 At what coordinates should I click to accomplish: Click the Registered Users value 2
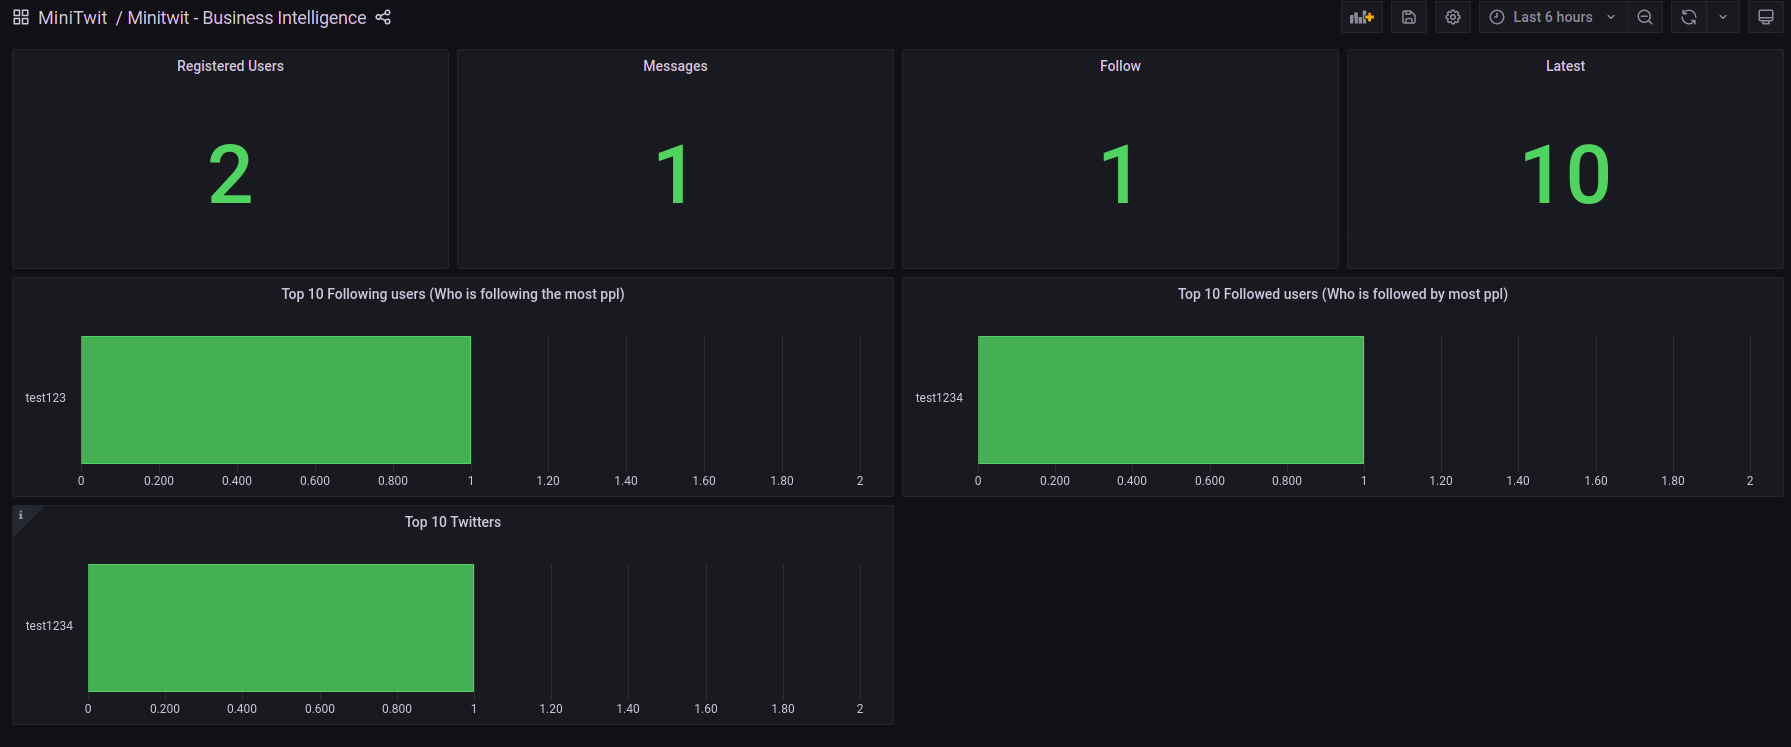pyautogui.click(x=230, y=175)
